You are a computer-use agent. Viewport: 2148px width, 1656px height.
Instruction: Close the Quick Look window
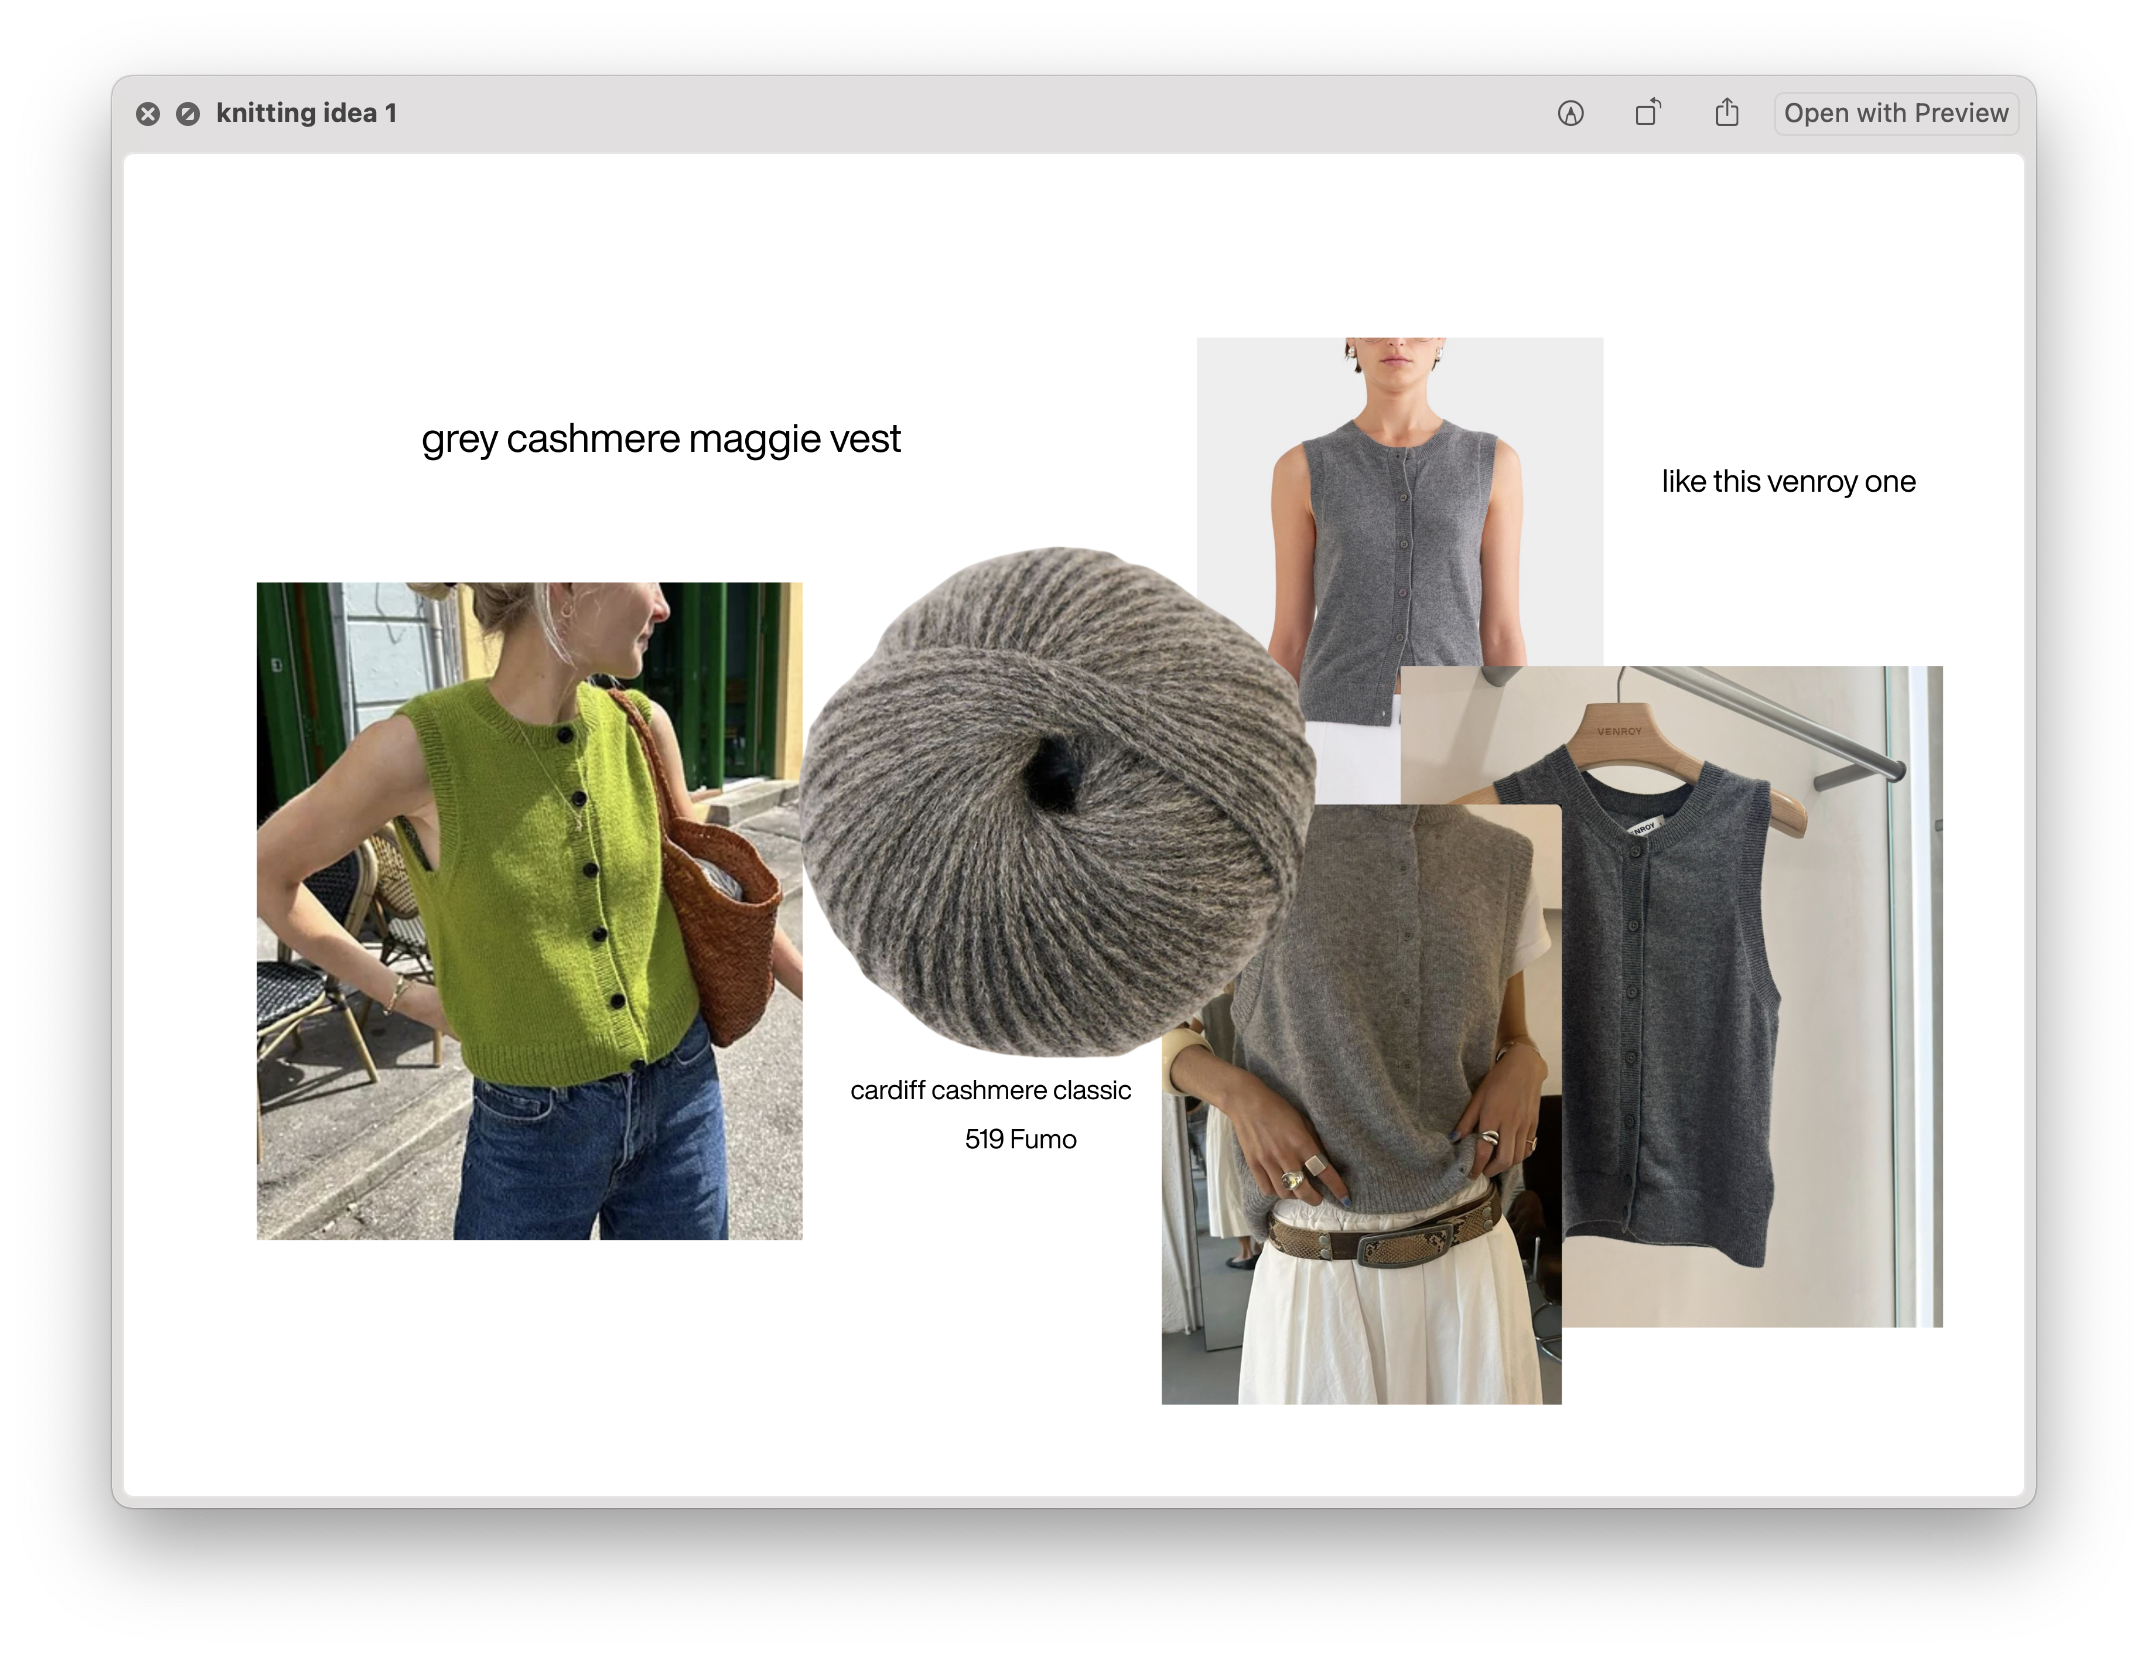148,114
